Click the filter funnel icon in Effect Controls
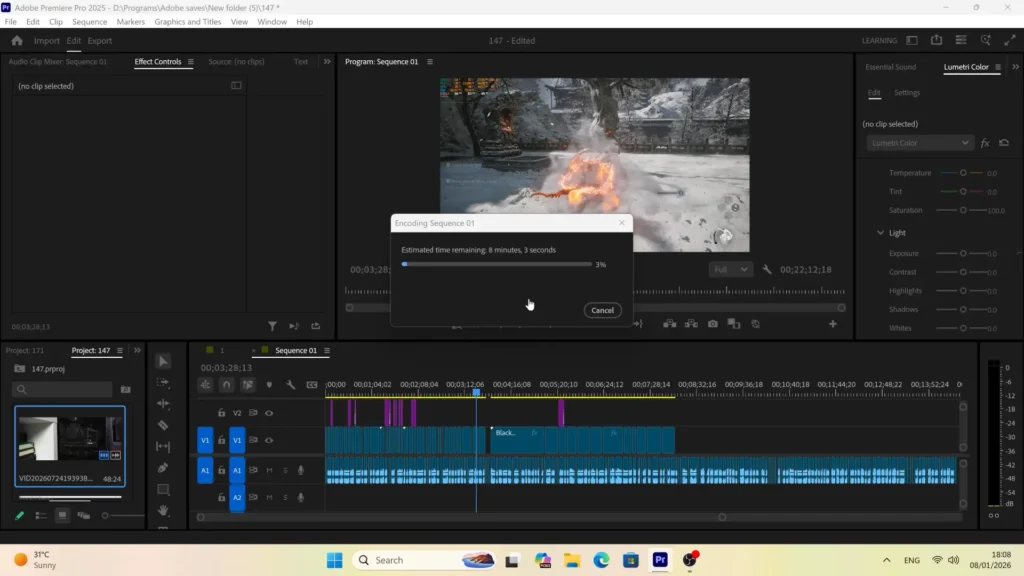The width and height of the screenshot is (1024, 576). pos(272,326)
